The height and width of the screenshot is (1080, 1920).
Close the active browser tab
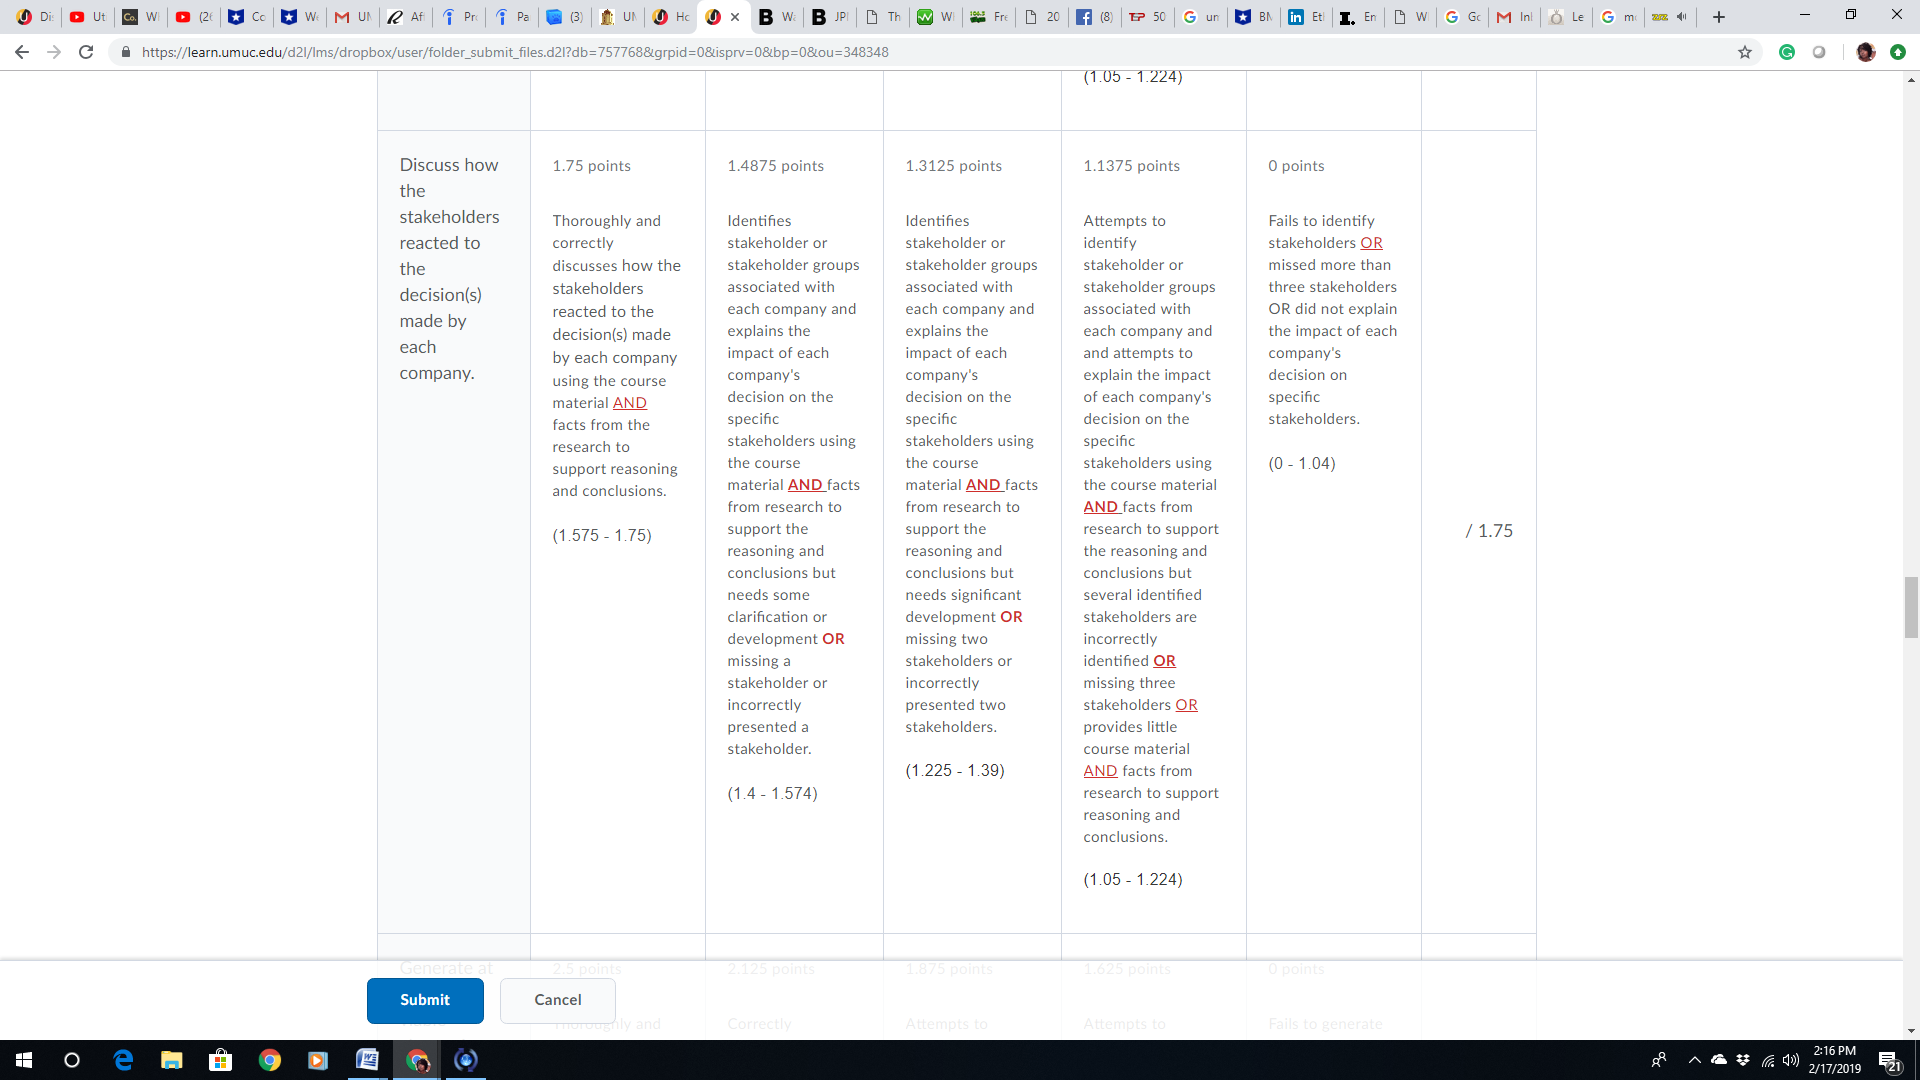pos(735,17)
